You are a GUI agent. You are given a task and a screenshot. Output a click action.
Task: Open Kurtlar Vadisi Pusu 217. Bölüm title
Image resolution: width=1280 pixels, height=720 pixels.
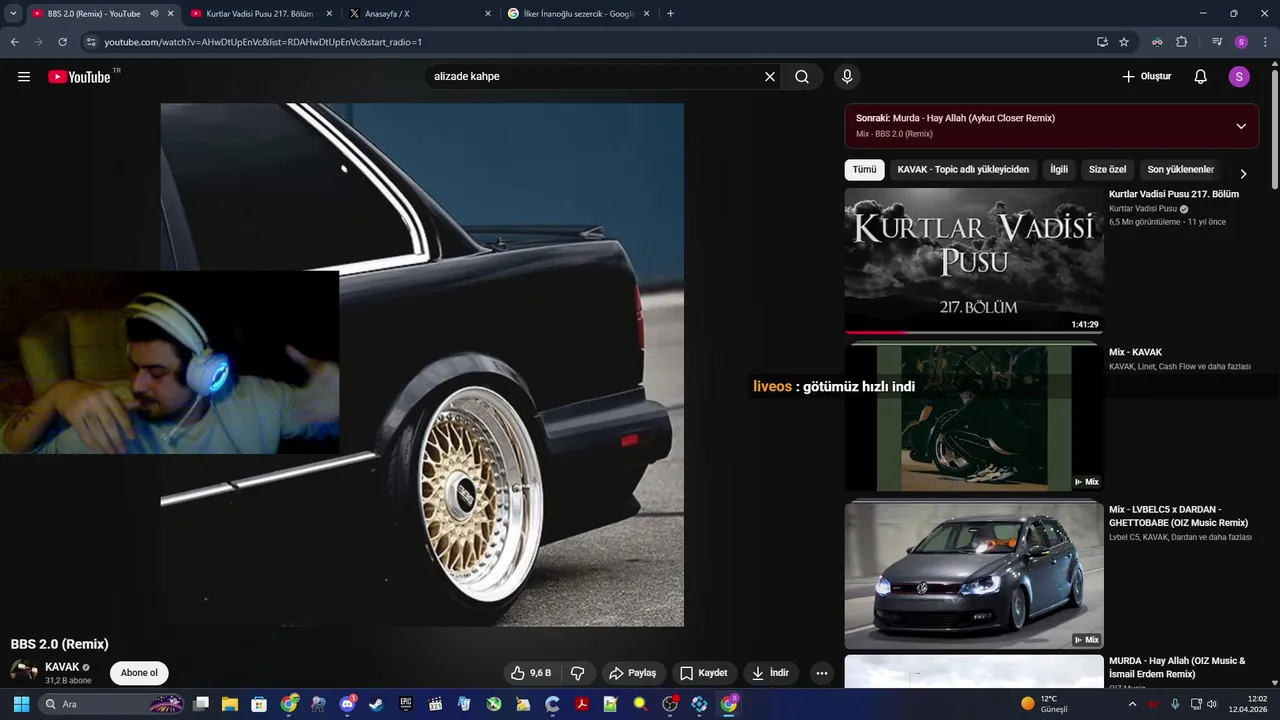(x=1174, y=194)
